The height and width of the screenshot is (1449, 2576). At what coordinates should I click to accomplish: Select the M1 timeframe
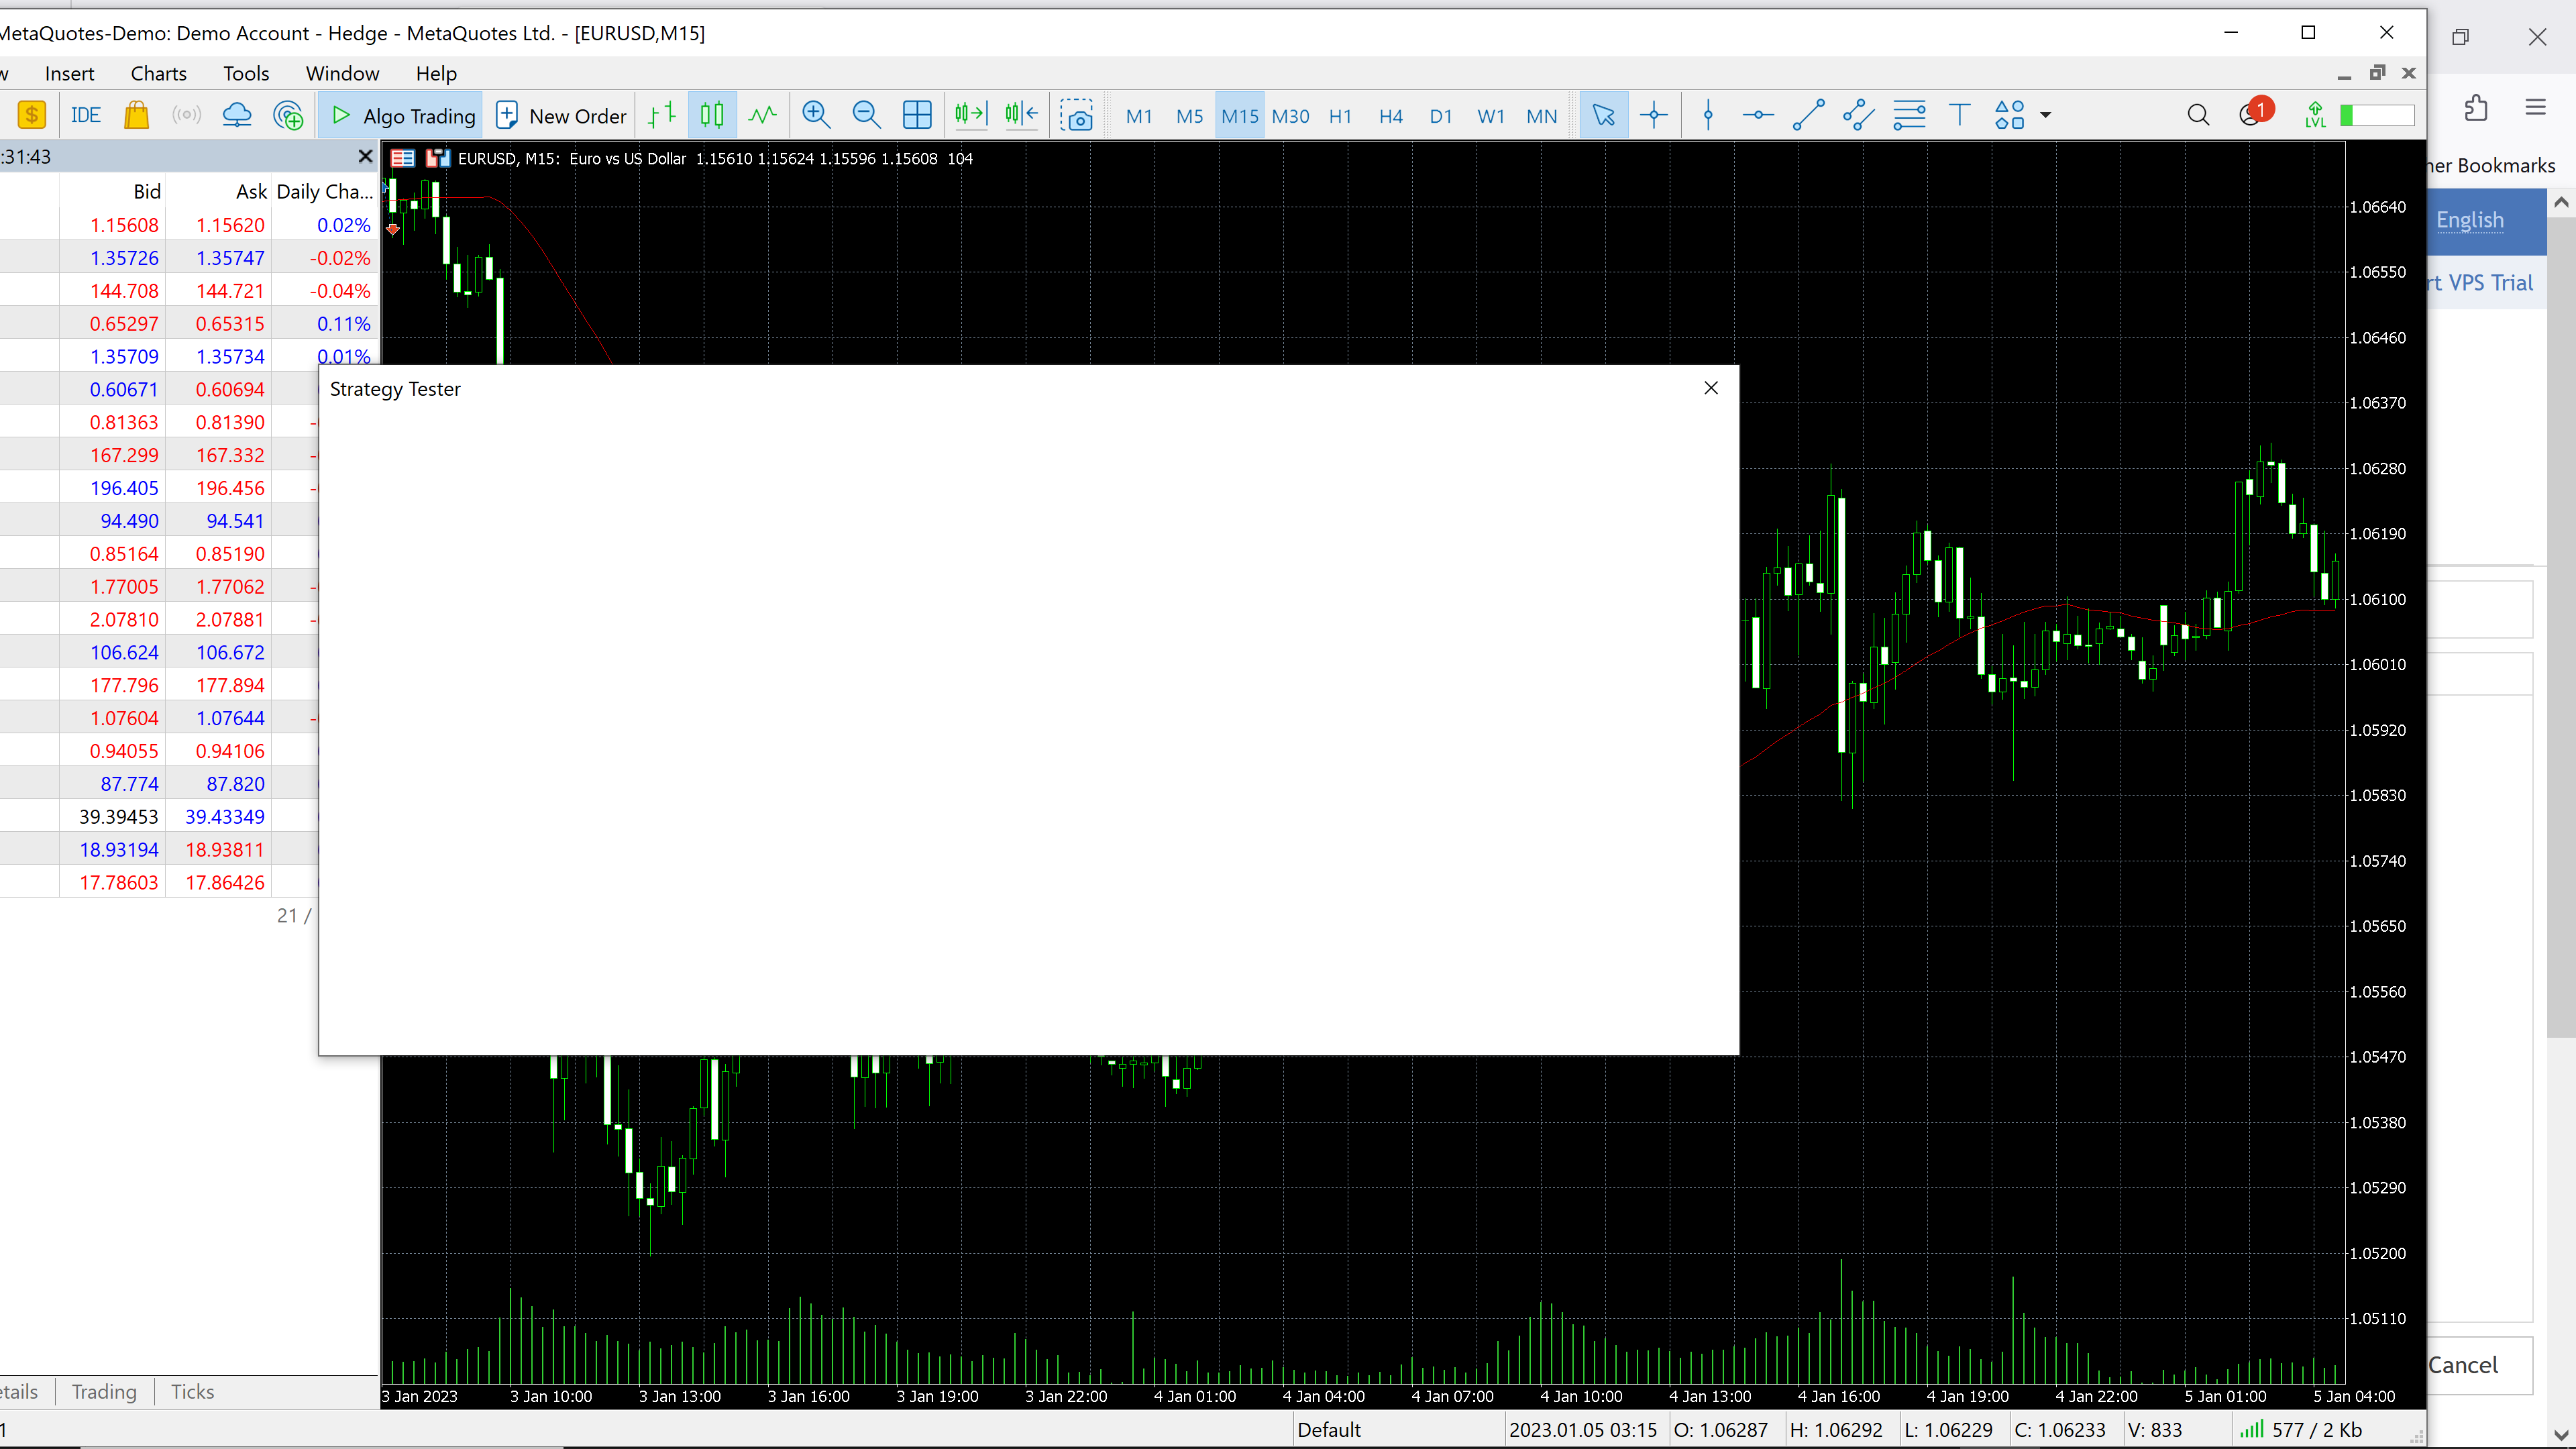tap(1139, 116)
